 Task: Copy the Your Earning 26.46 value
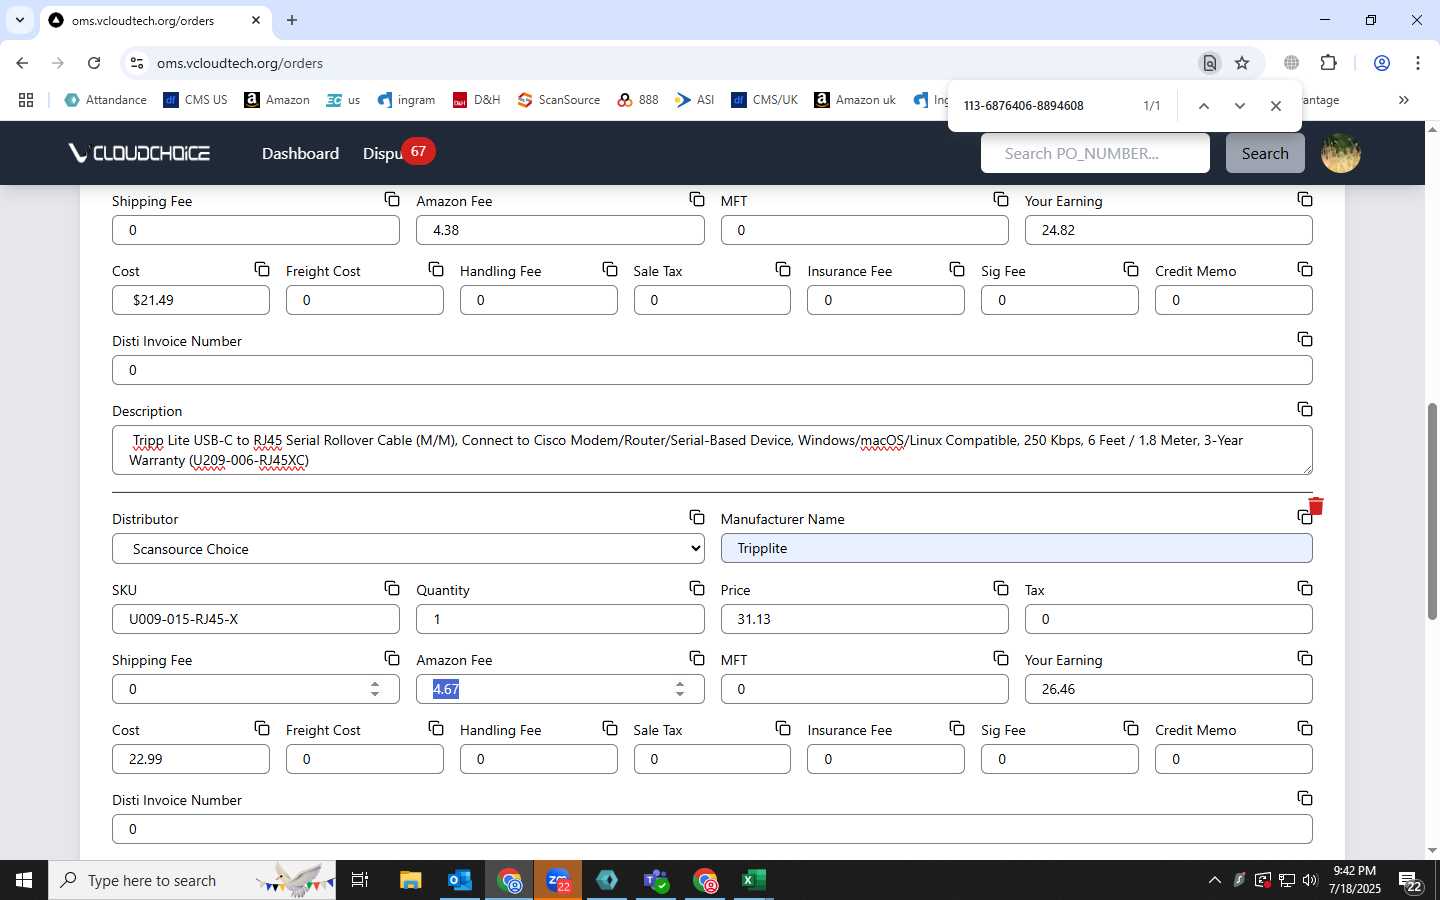coord(1305,659)
